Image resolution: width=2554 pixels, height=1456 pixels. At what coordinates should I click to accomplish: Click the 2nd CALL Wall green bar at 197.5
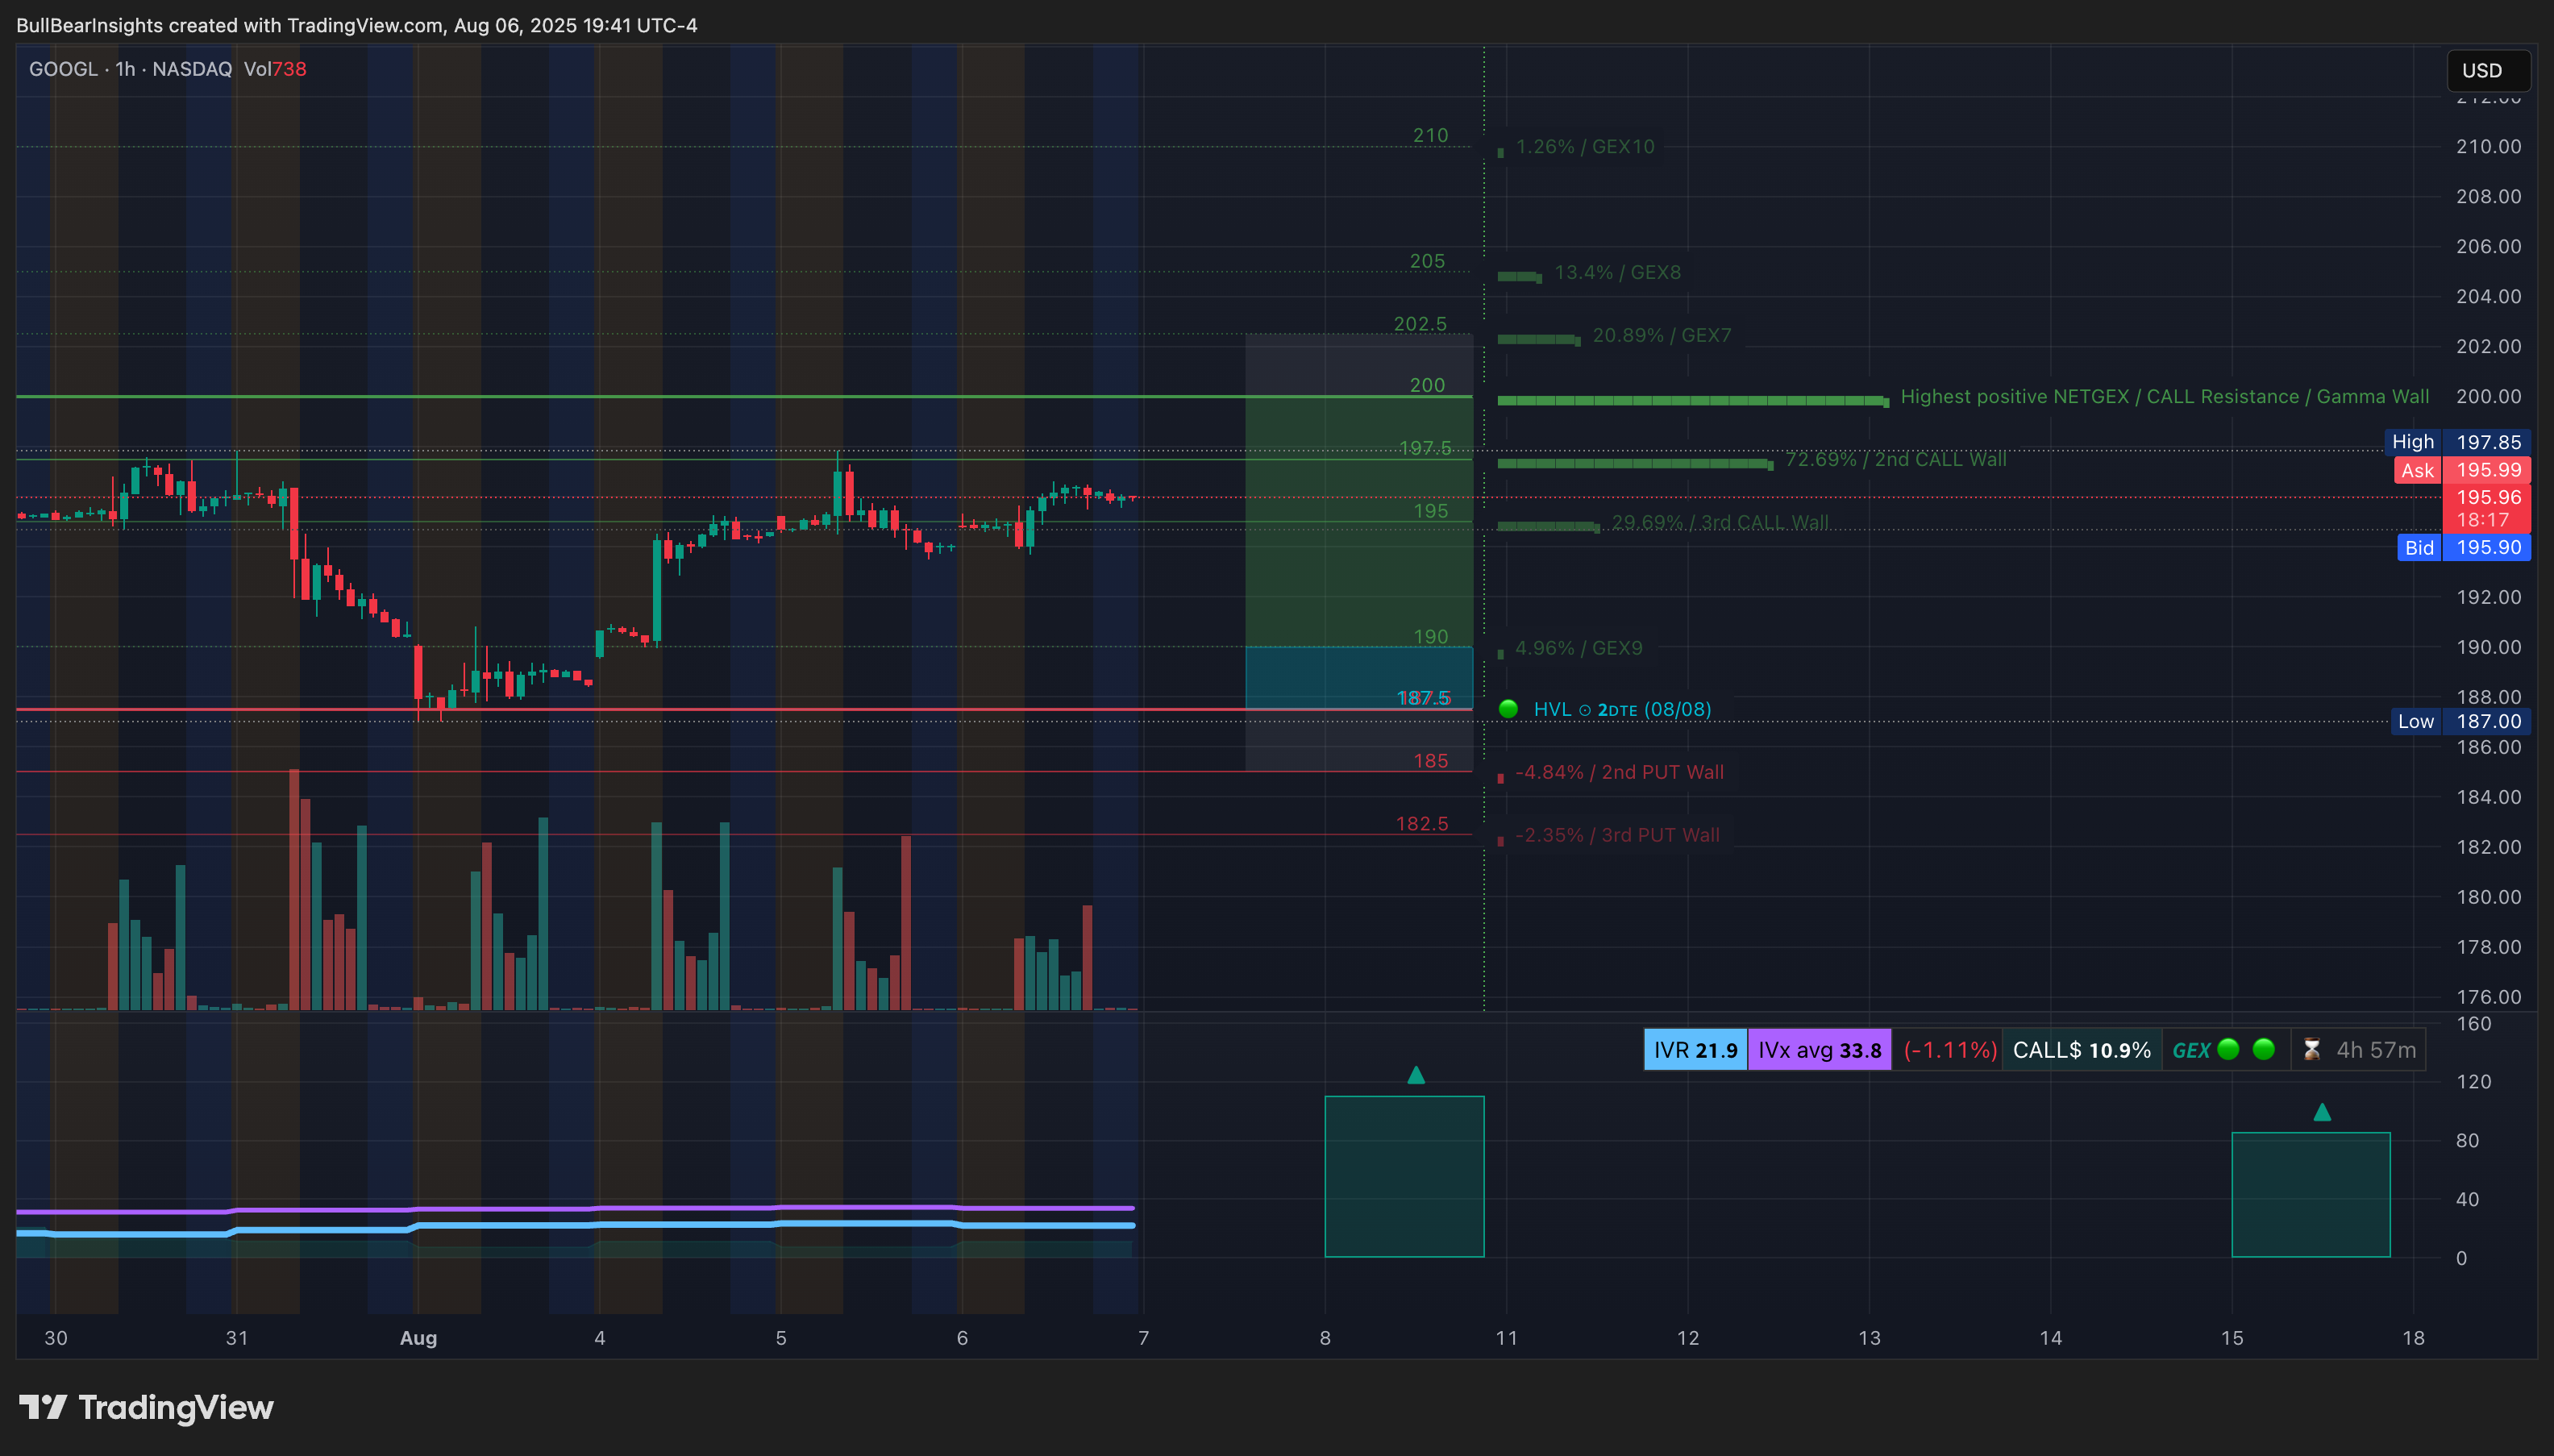click(x=1634, y=464)
